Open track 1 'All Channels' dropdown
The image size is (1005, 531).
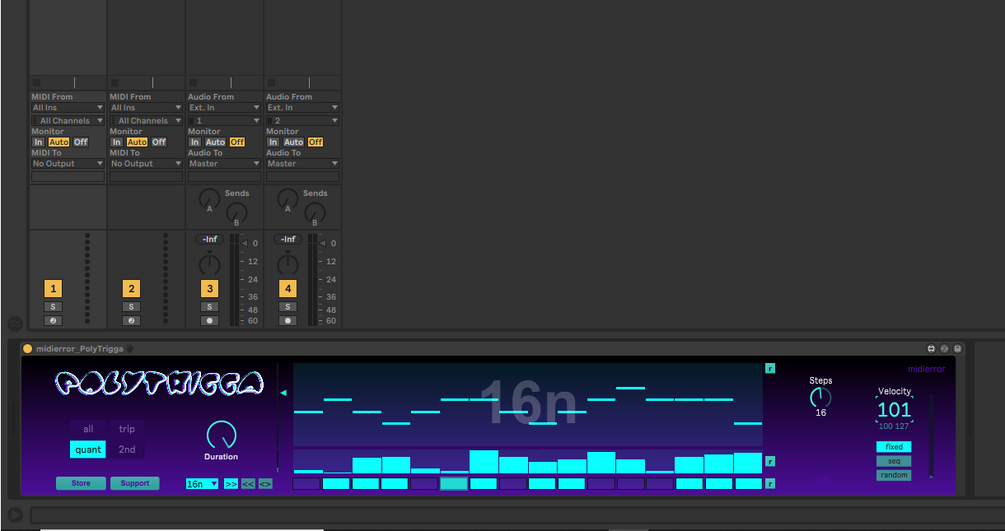(68, 121)
